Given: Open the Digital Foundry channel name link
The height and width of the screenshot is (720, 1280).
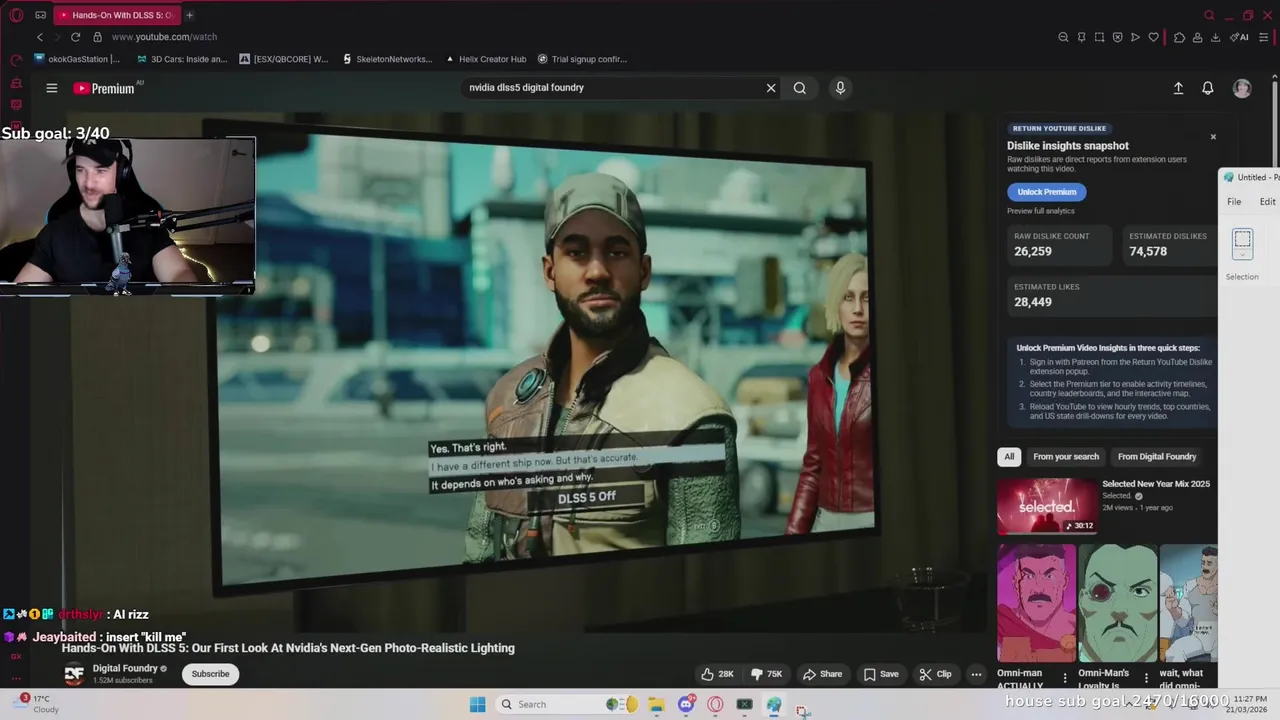Looking at the screenshot, I should click(x=125, y=668).
